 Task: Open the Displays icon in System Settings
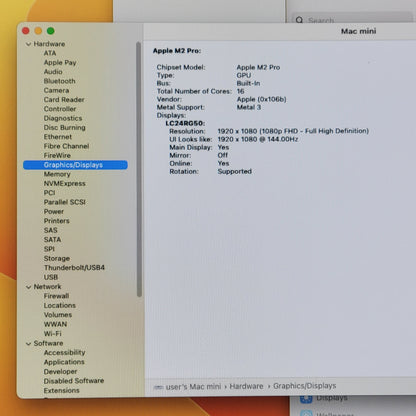[x=306, y=399]
